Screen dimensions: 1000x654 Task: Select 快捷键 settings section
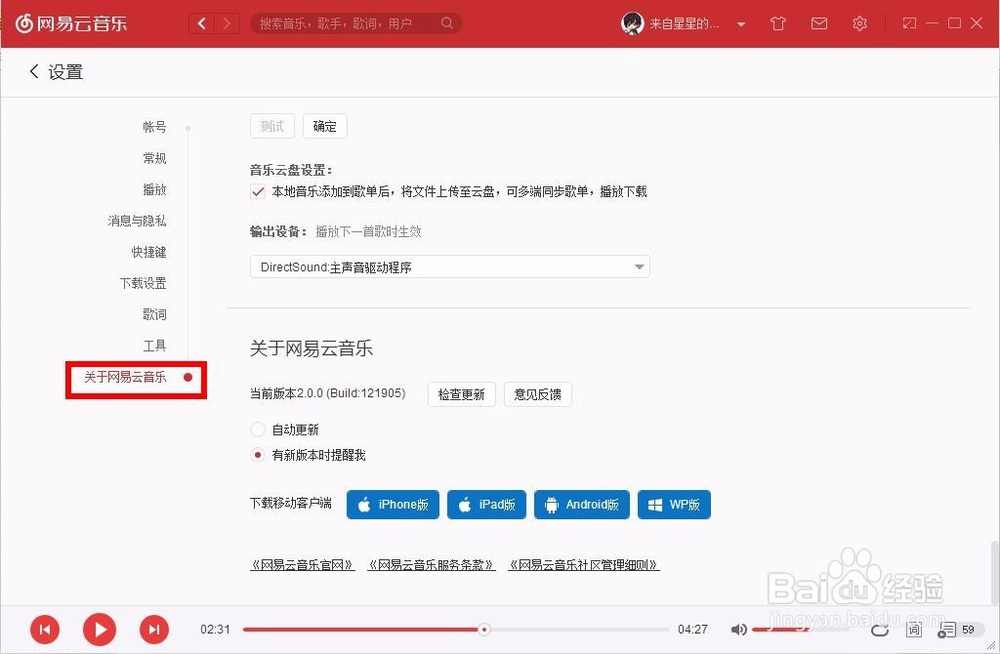[149, 252]
